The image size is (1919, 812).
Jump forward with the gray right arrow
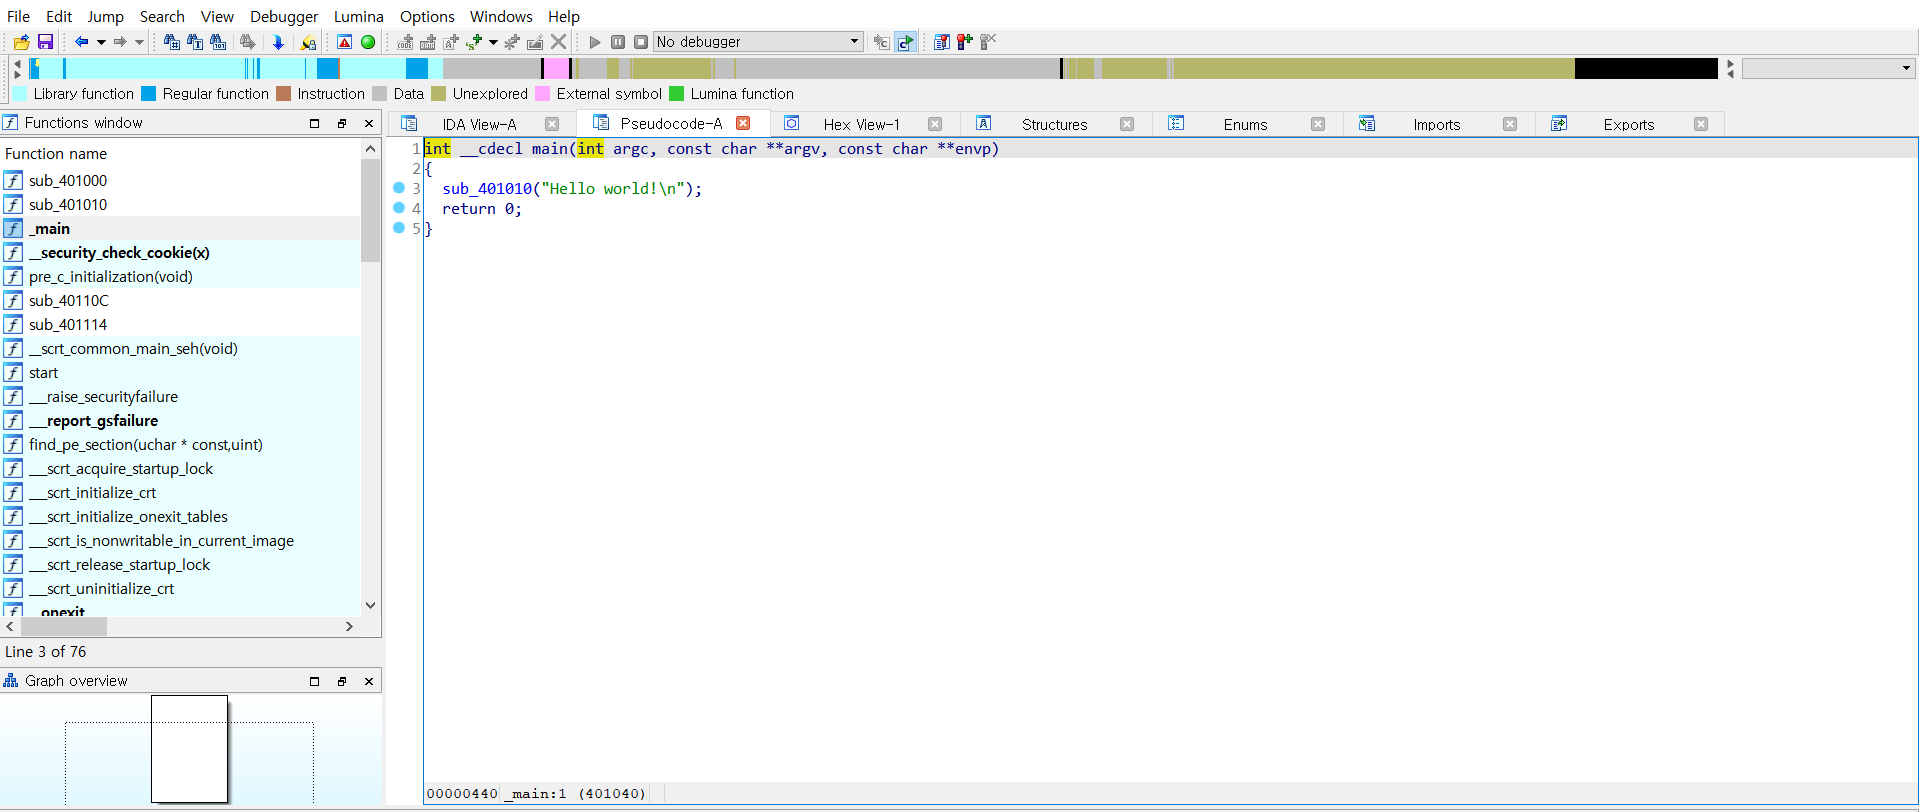pos(120,42)
